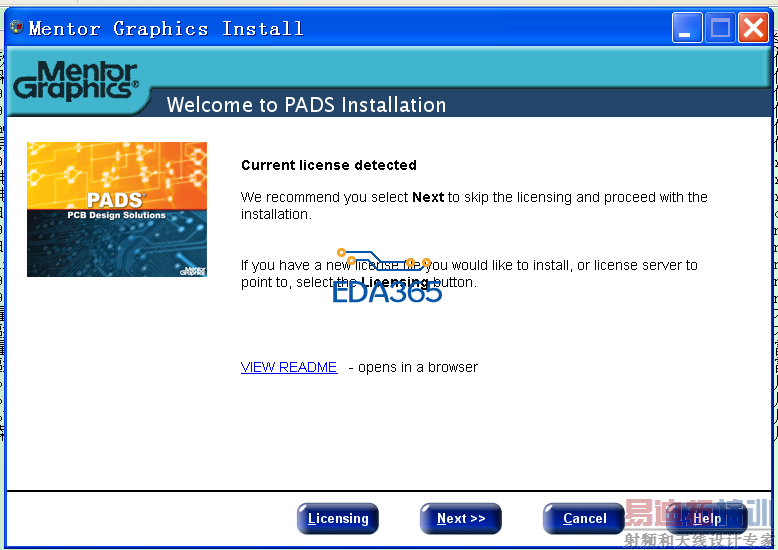Click the '- opens in a browser' text

pyautogui.click(x=413, y=367)
